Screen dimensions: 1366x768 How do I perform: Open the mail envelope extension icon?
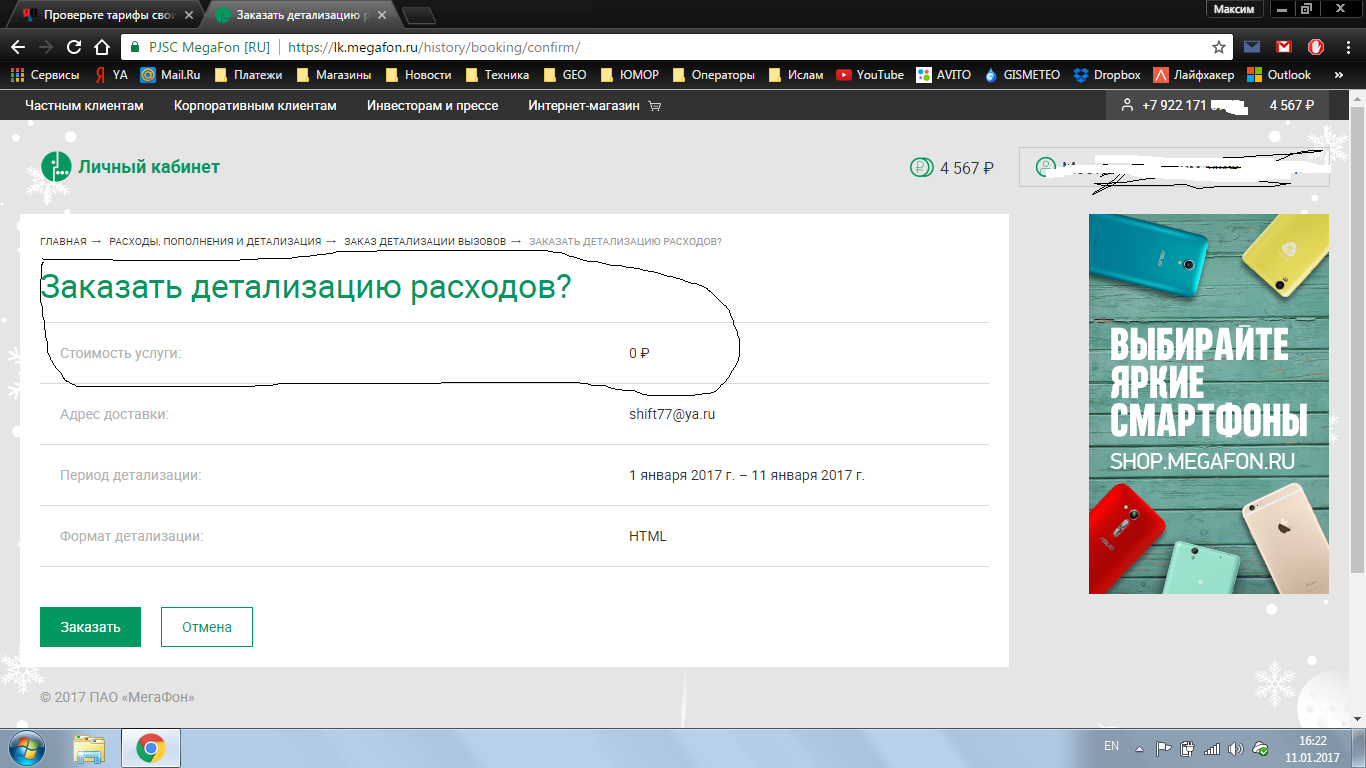[x=1252, y=47]
